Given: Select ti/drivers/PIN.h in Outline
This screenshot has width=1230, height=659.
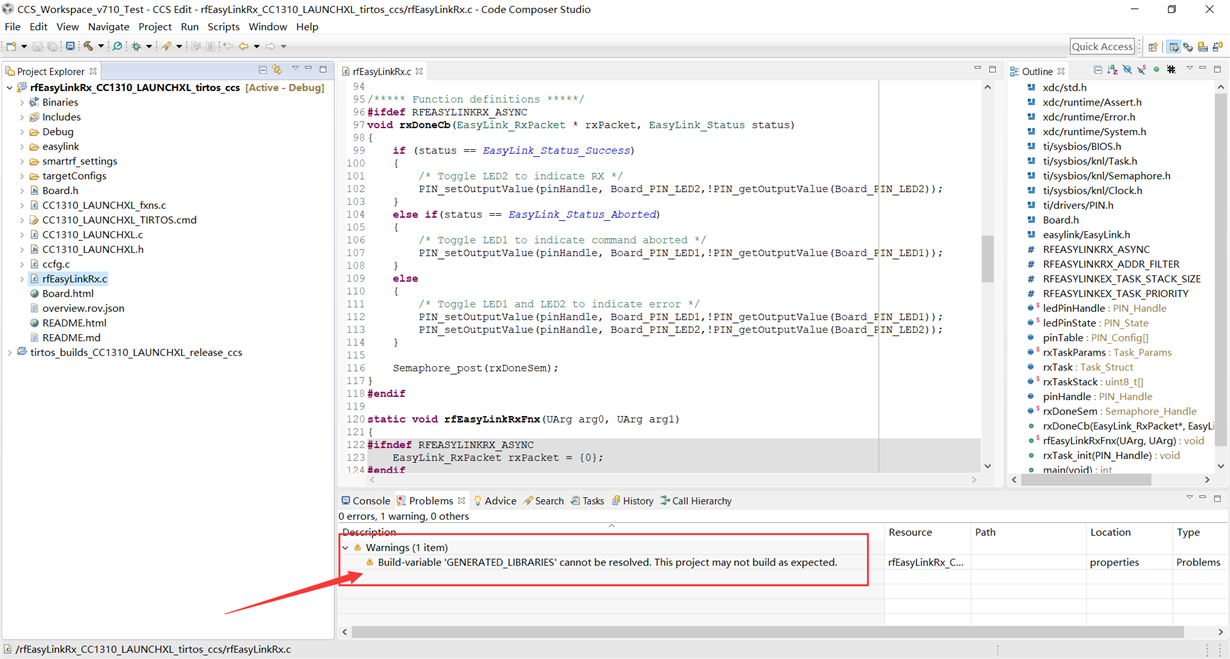Looking at the screenshot, I should [x=1077, y=205].
